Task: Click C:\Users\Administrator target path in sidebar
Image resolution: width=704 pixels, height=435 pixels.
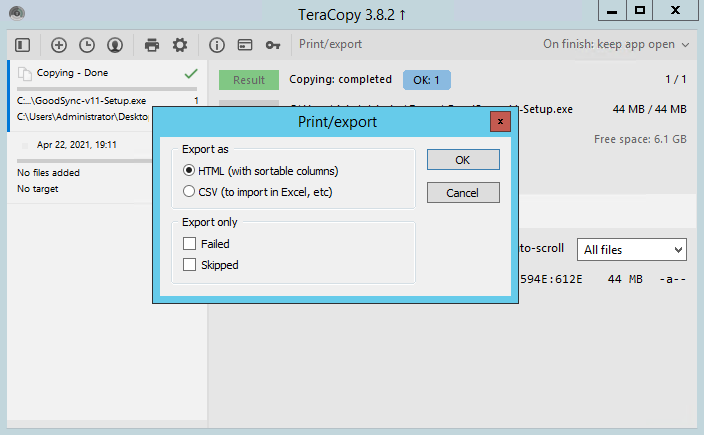Action: click(83, 117)
